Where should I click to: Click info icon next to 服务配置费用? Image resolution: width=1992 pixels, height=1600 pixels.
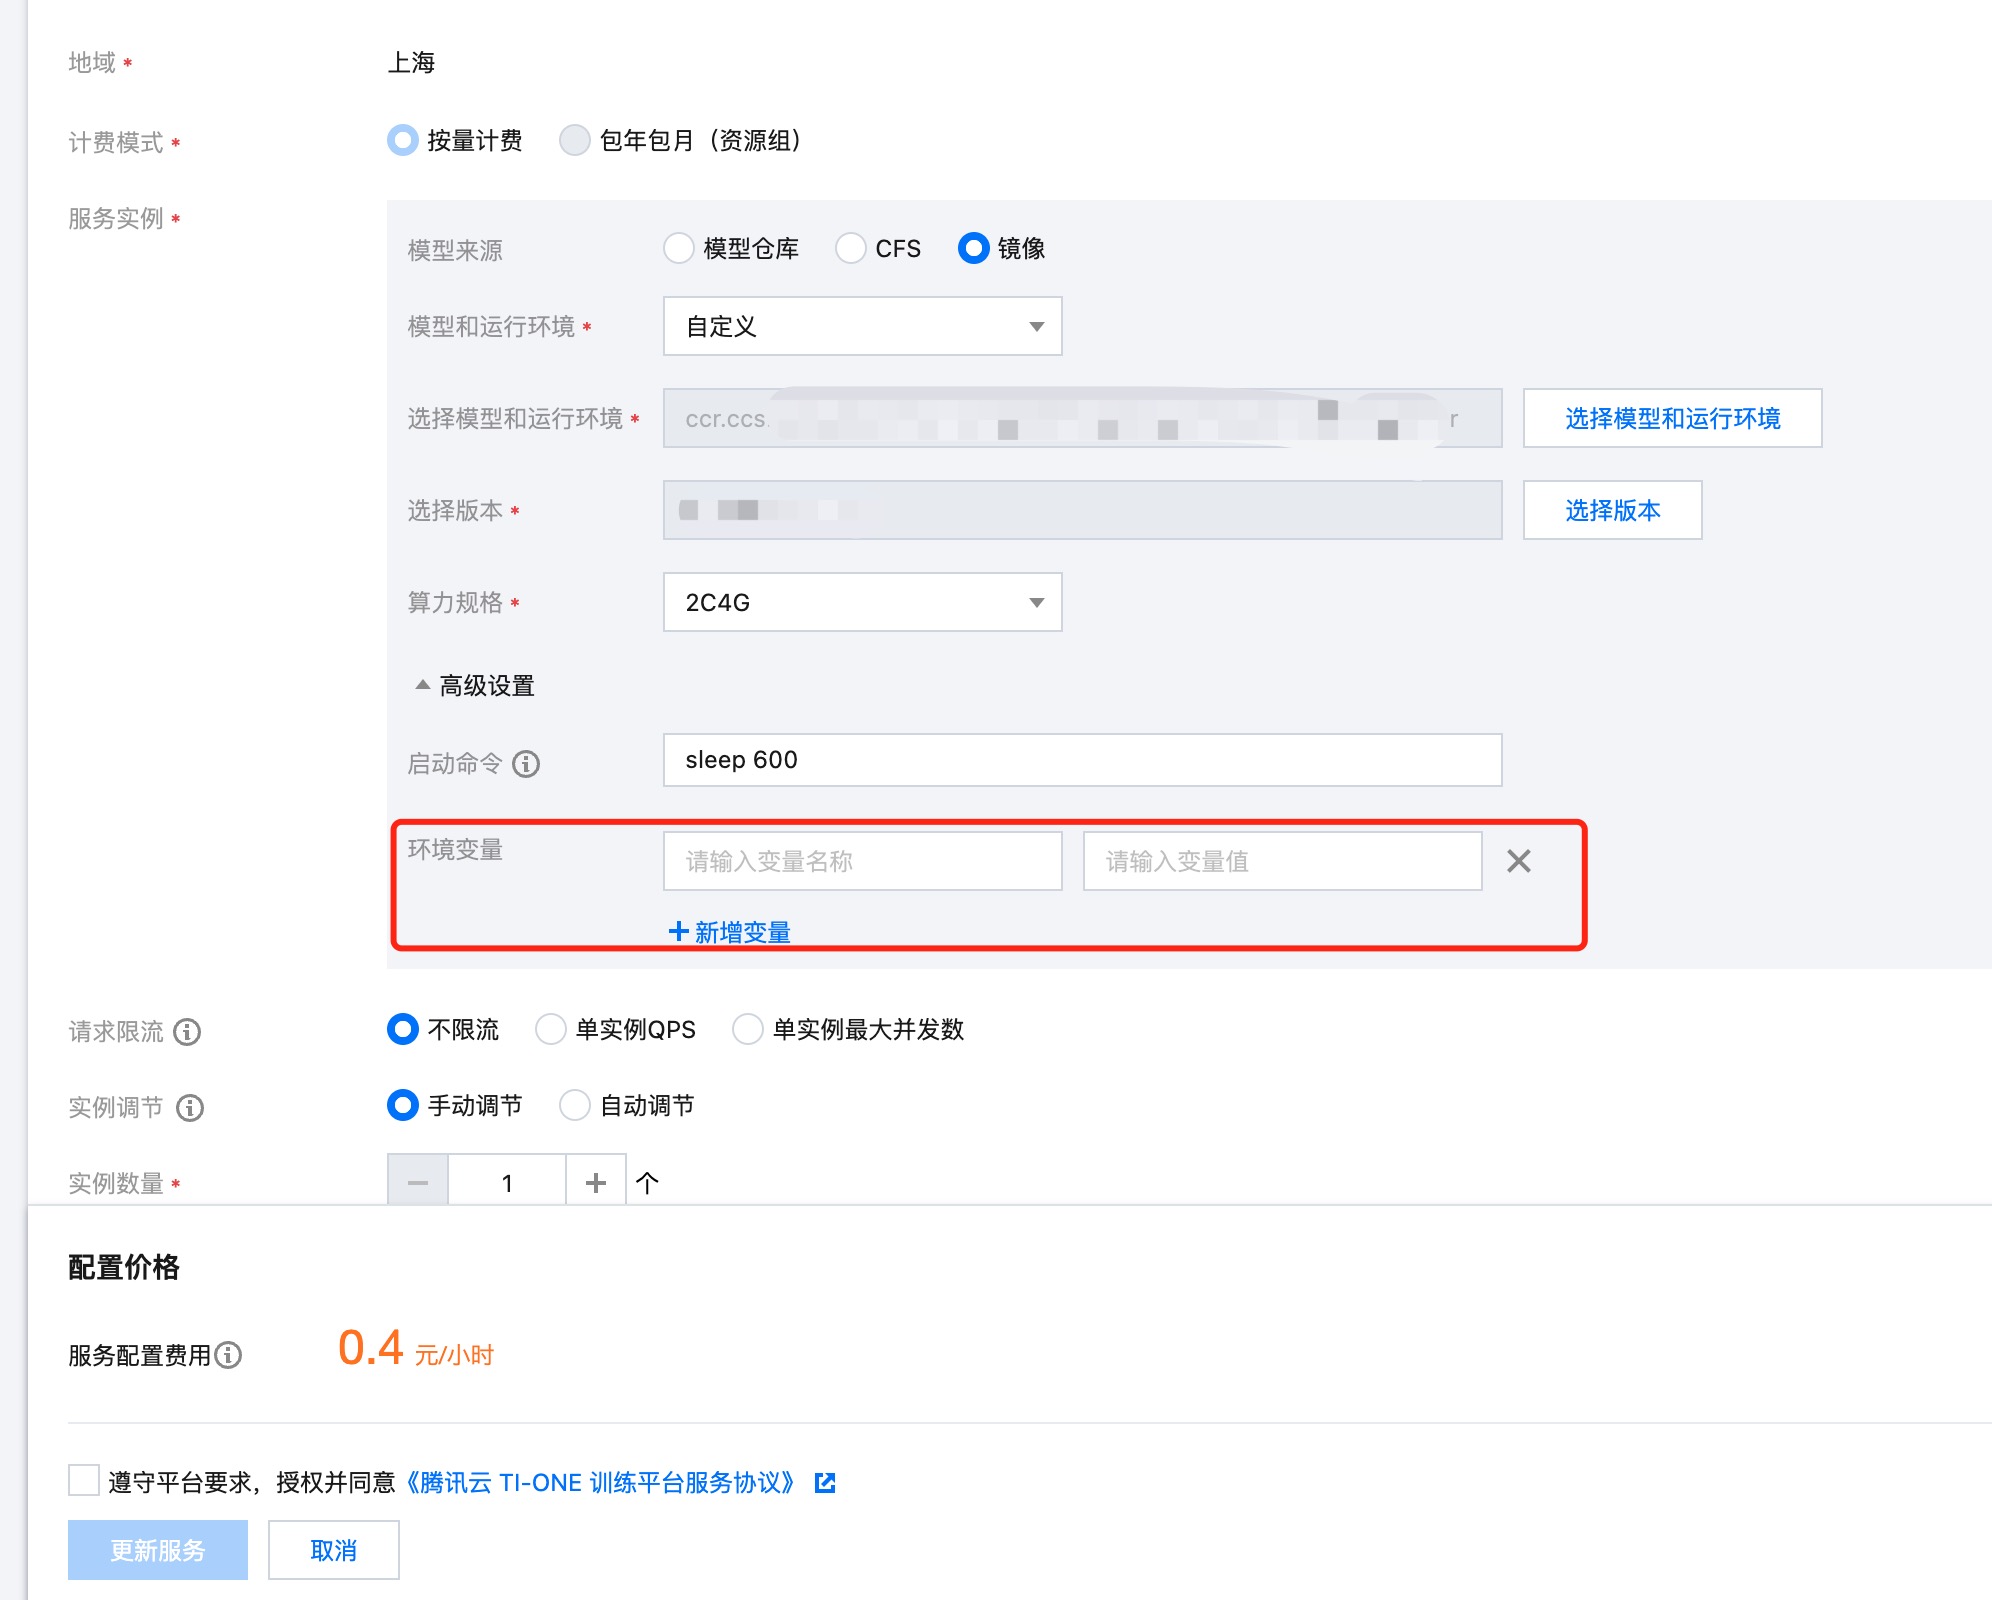[x=229, y=1355]
